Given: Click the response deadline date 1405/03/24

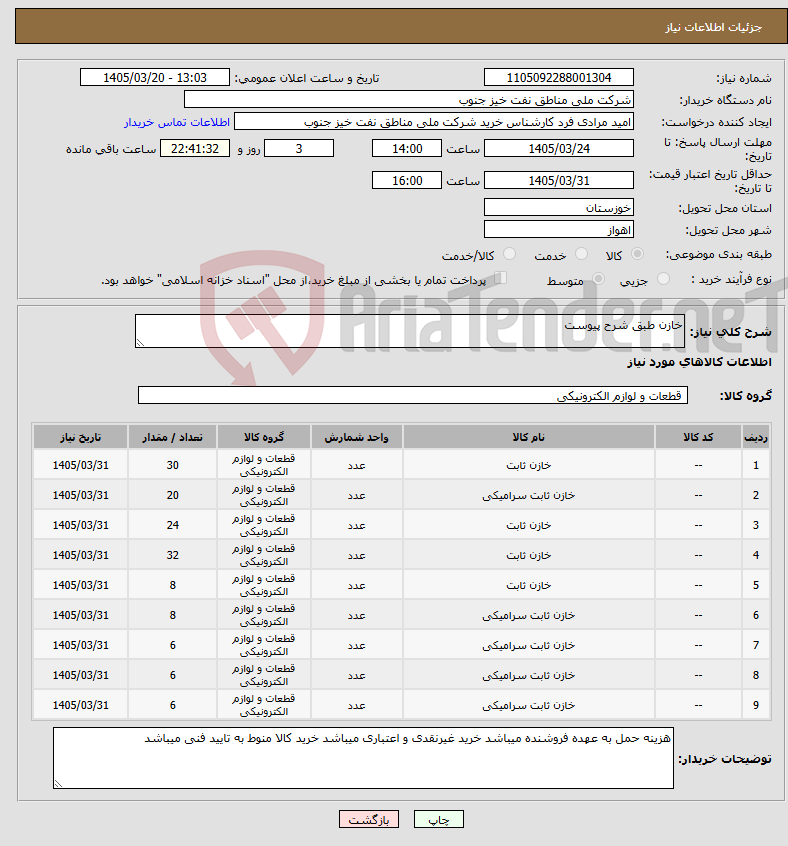Looking at the screenshot, I should [x=559, y=148].
